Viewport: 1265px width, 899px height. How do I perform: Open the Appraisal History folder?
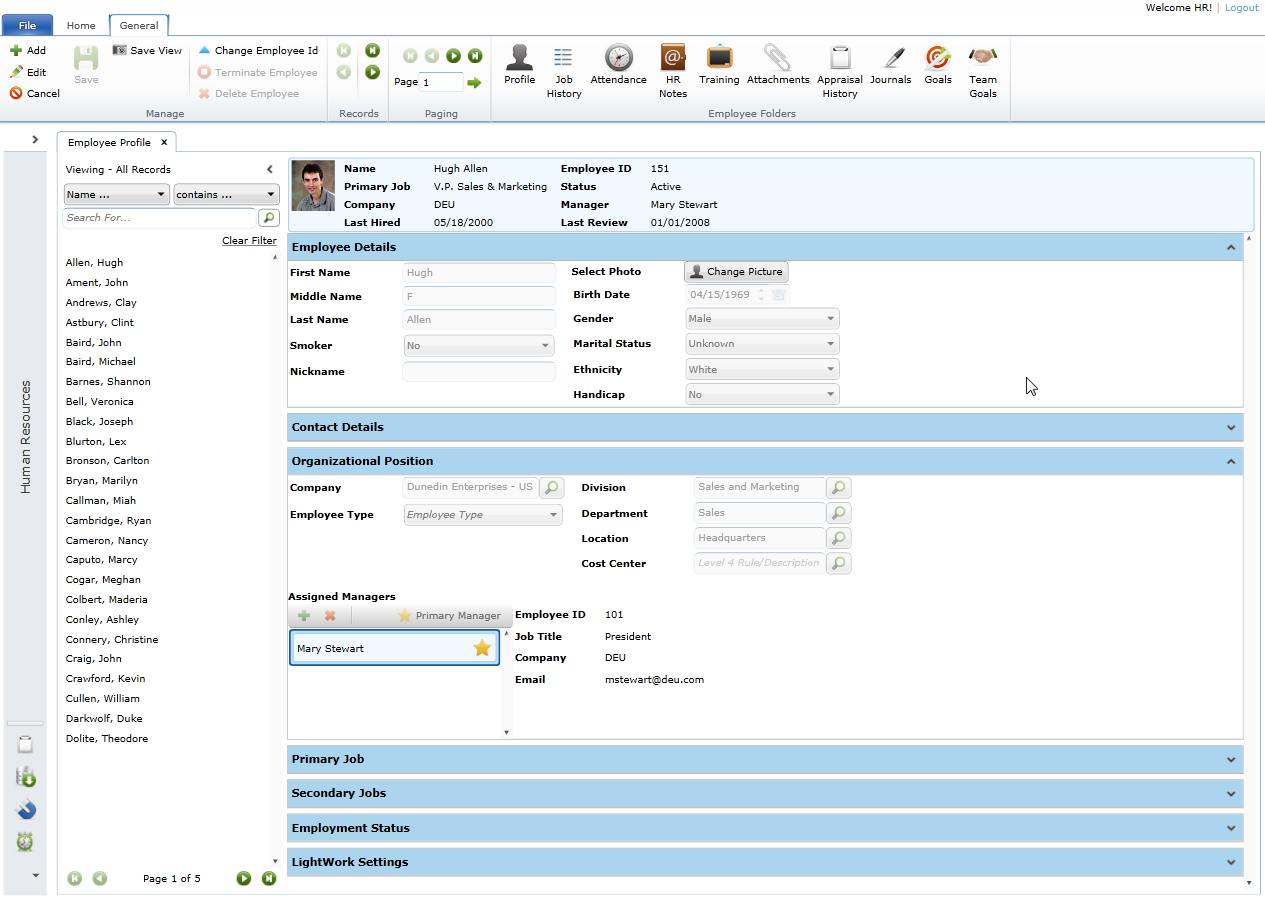click(840, 71)
